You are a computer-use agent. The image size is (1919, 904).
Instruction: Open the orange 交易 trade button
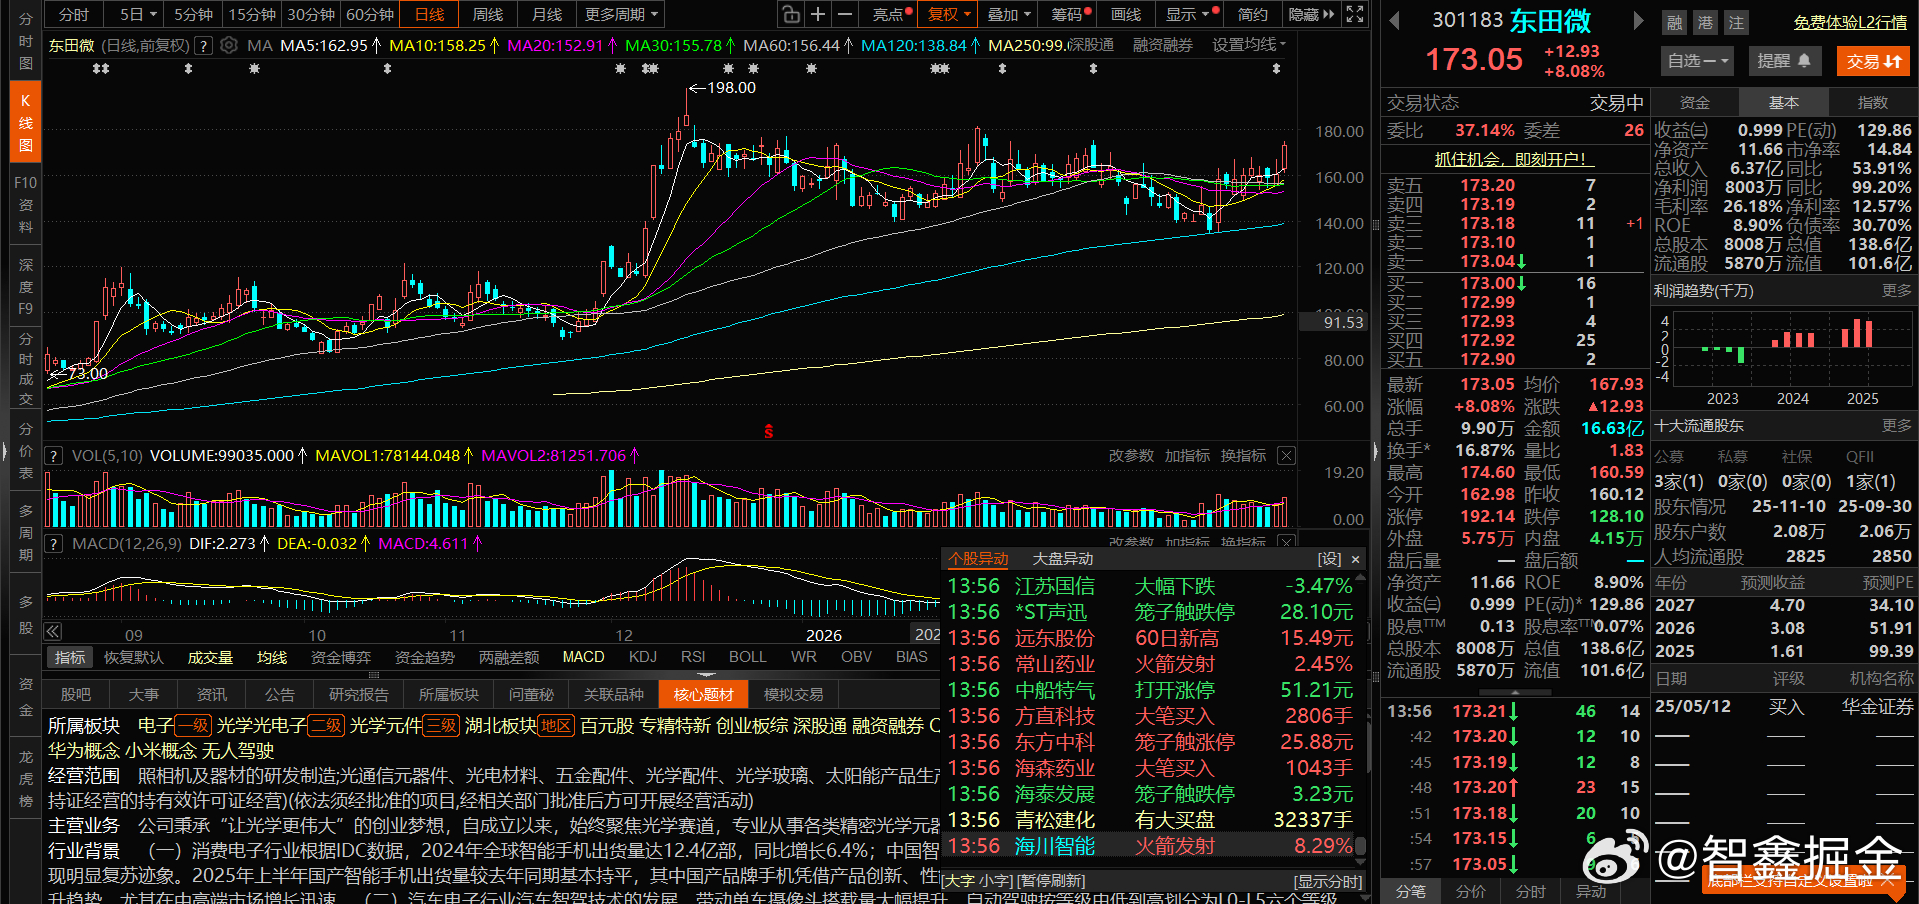(x=1873, y=61)
